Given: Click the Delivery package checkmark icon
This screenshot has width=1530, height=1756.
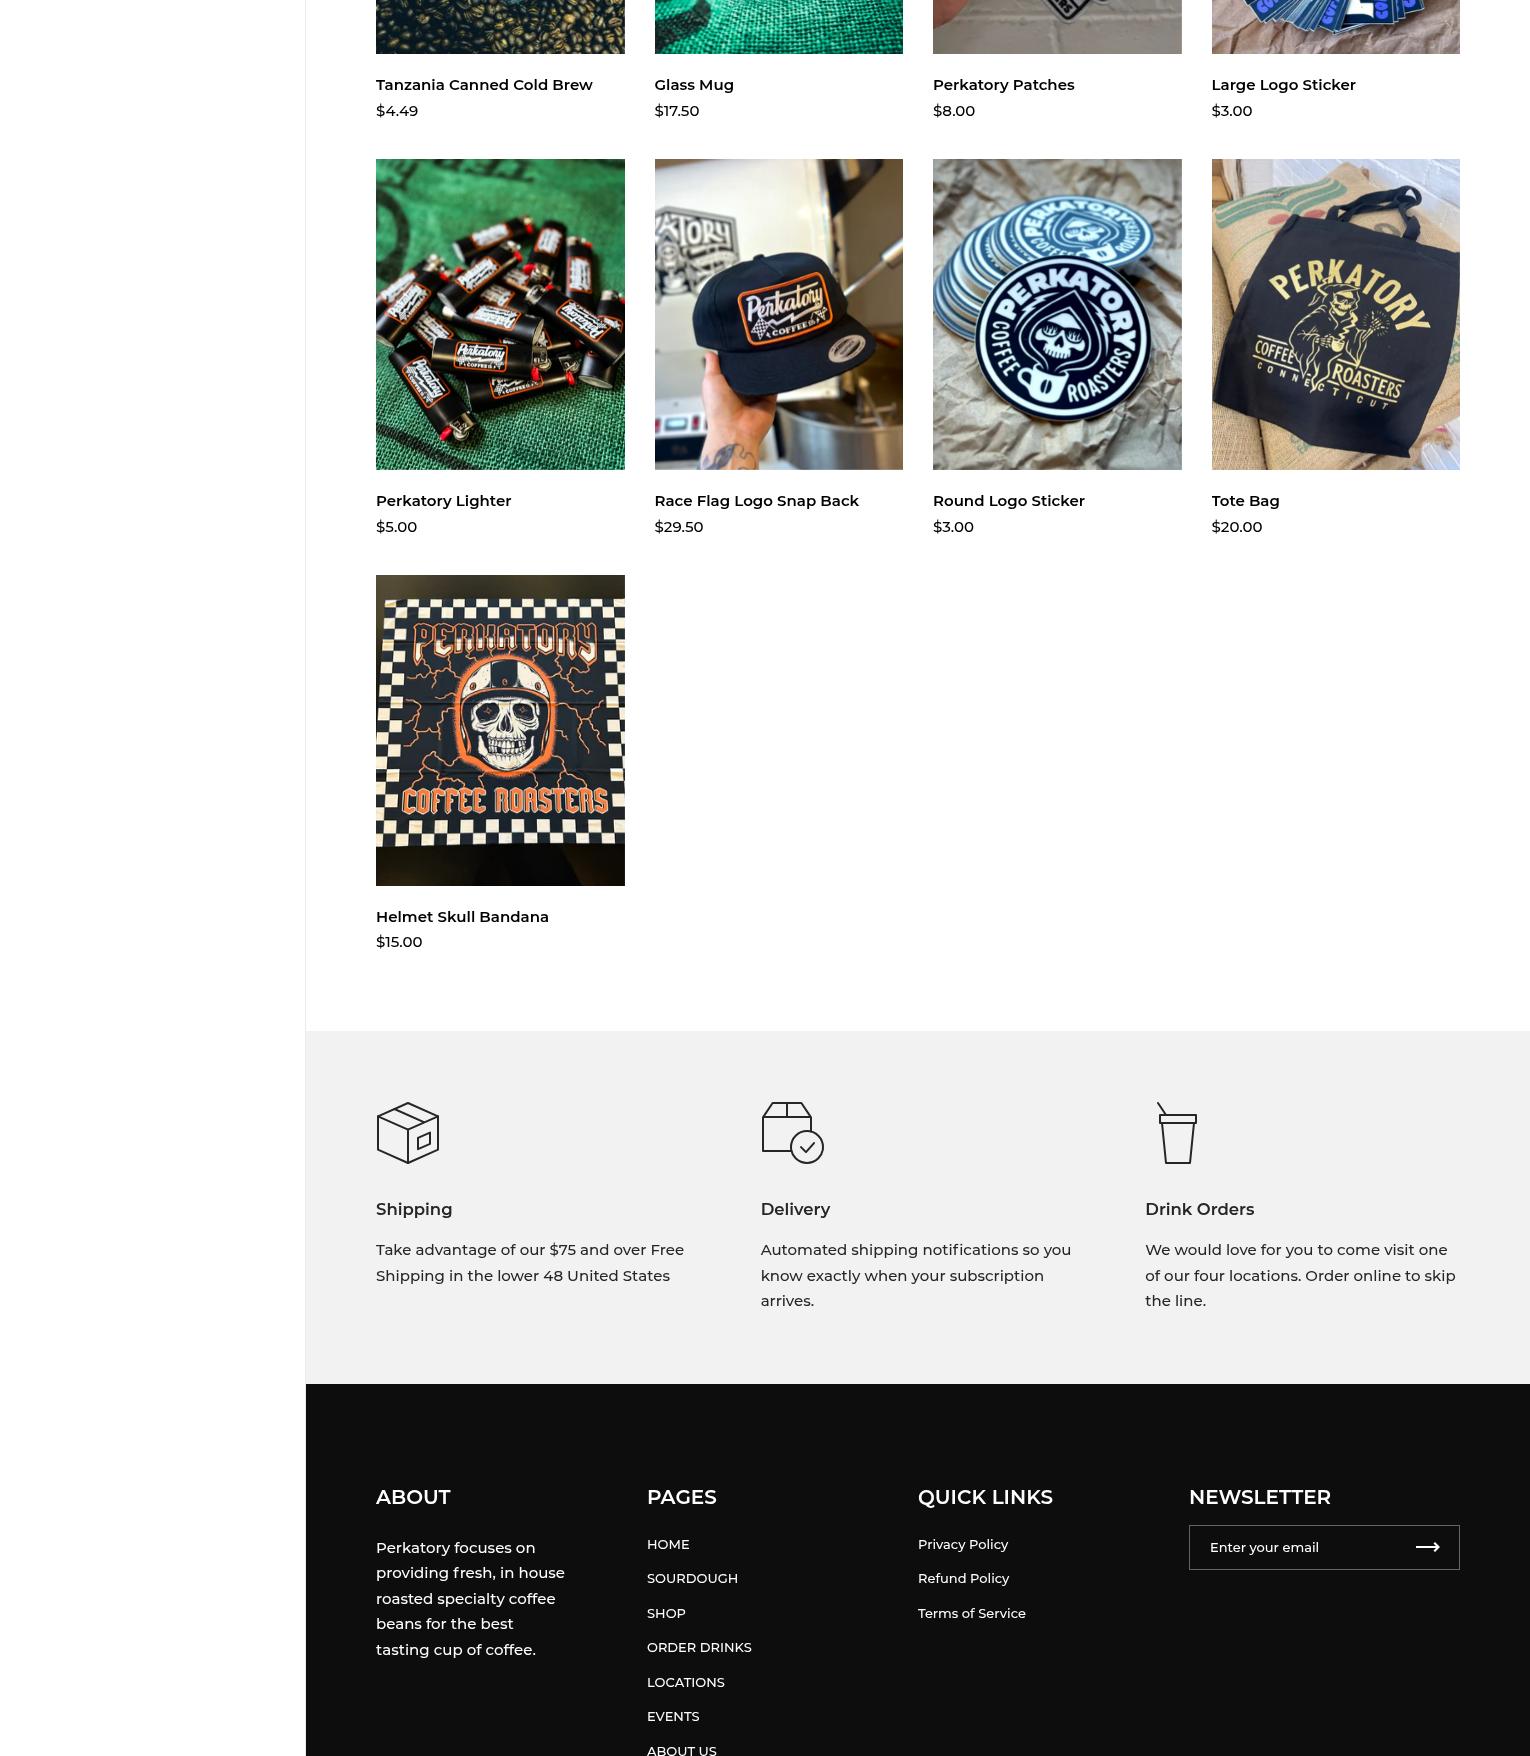Looking at the screenshot, I should pyautogui.click(x=792, y=1133).
